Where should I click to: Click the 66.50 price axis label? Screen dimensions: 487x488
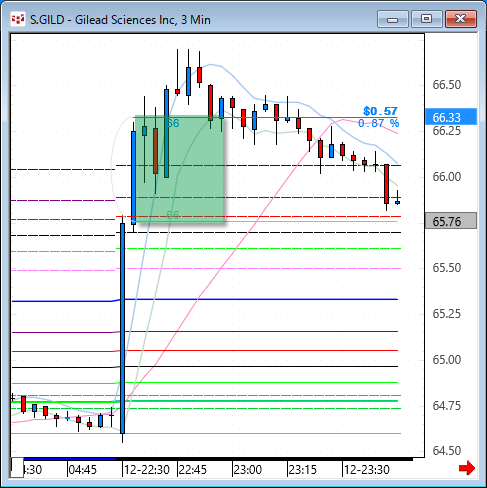point(447,85)
